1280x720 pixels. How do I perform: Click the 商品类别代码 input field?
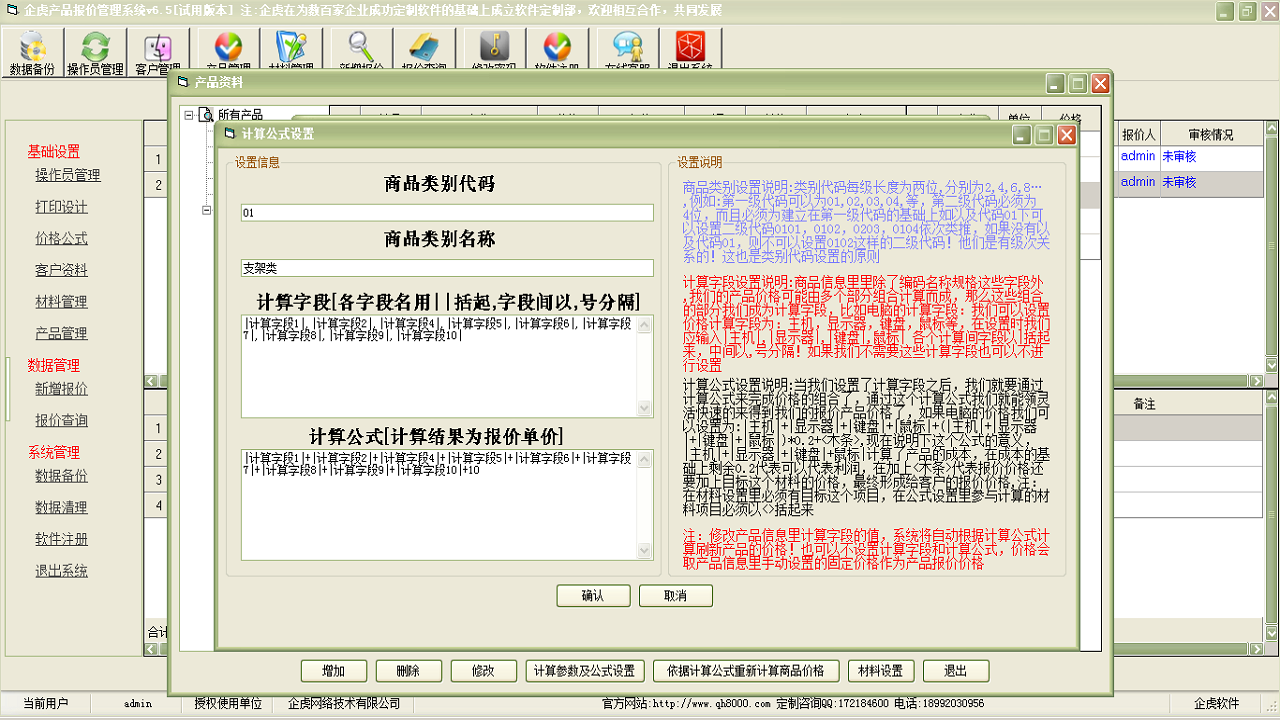[x=447, y=213]
